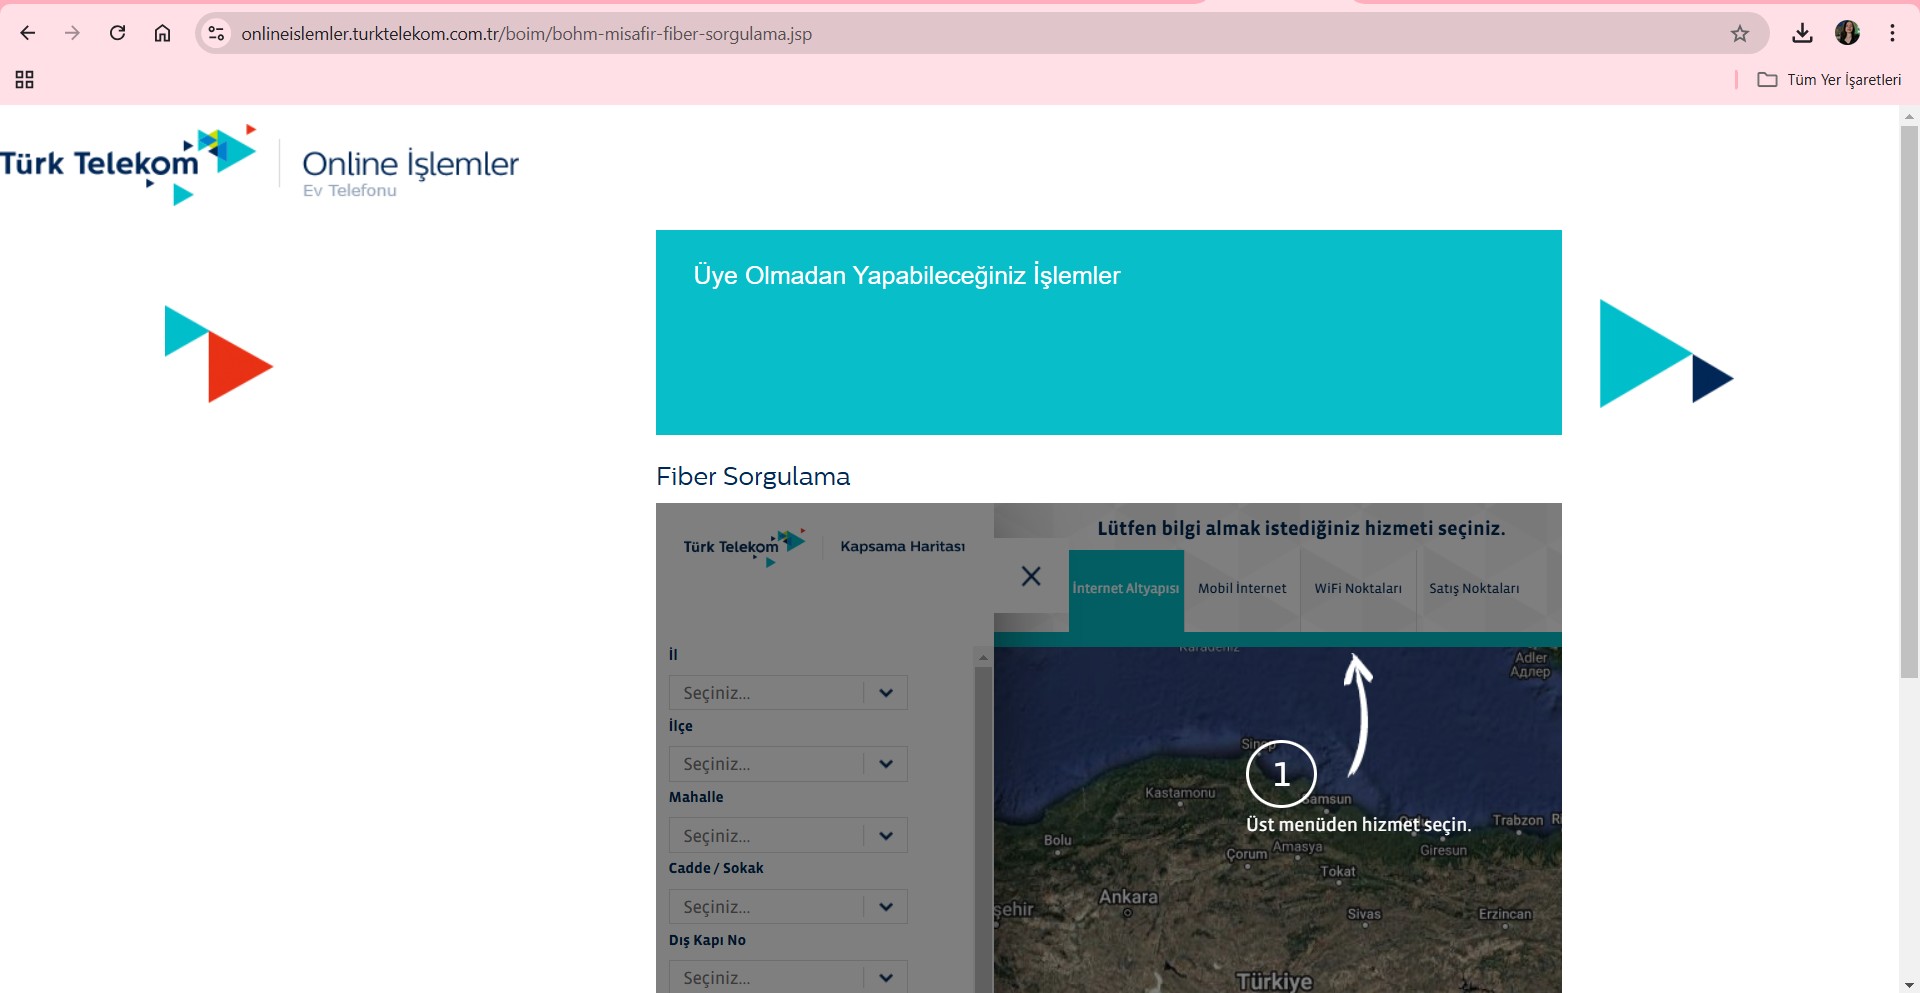The width and height of the screenshot is (1920, 993).
Task: Click the address bar URL
Action: click(526, 34)
